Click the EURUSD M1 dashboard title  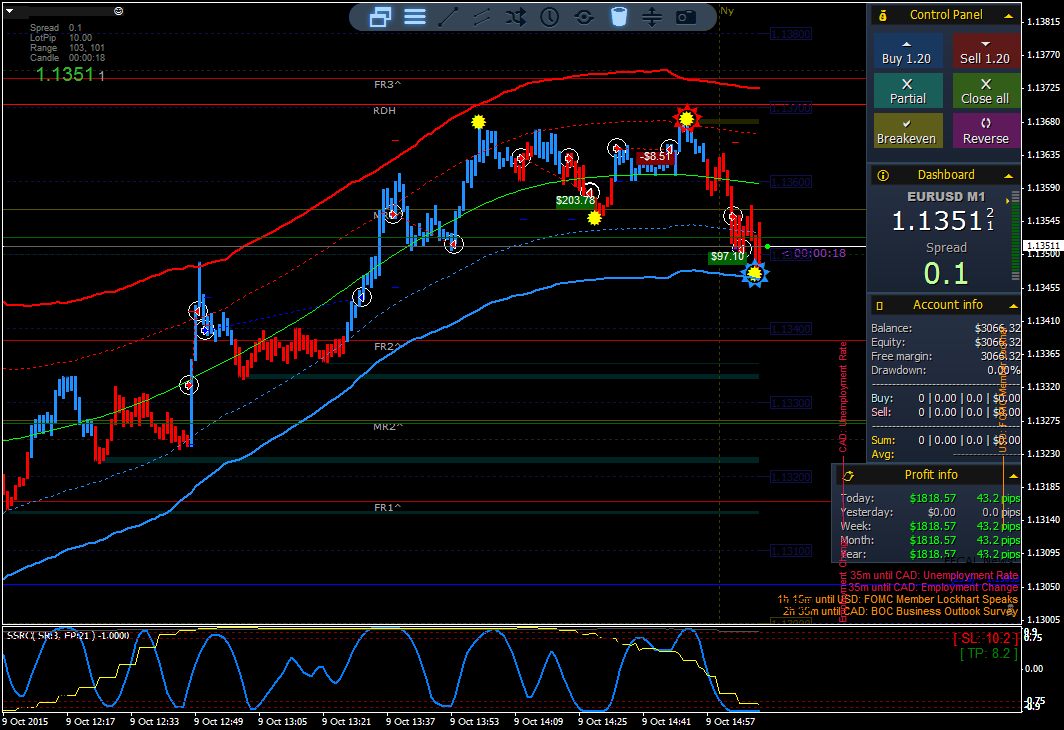946,197
